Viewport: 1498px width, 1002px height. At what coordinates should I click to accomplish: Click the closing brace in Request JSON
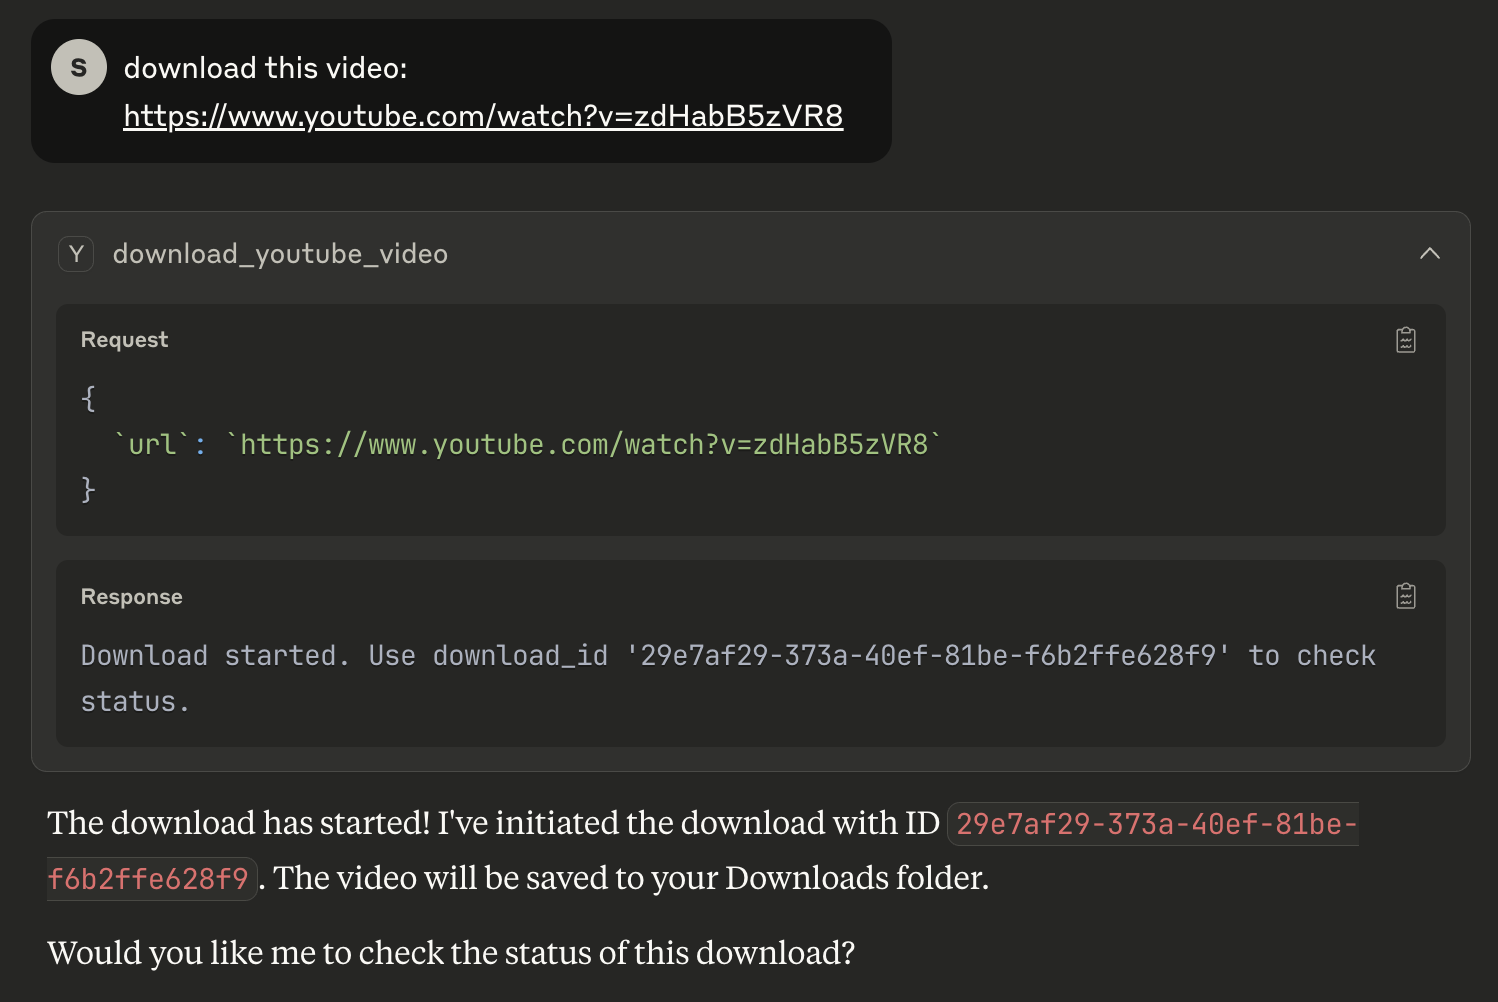(x=88, y=489)
